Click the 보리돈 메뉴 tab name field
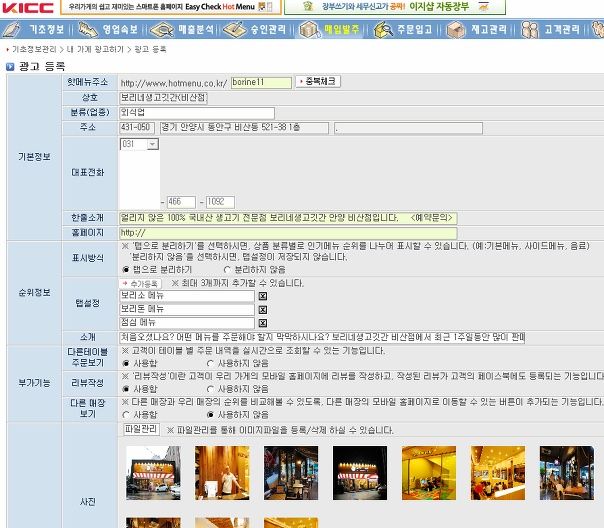 (187, 309)
